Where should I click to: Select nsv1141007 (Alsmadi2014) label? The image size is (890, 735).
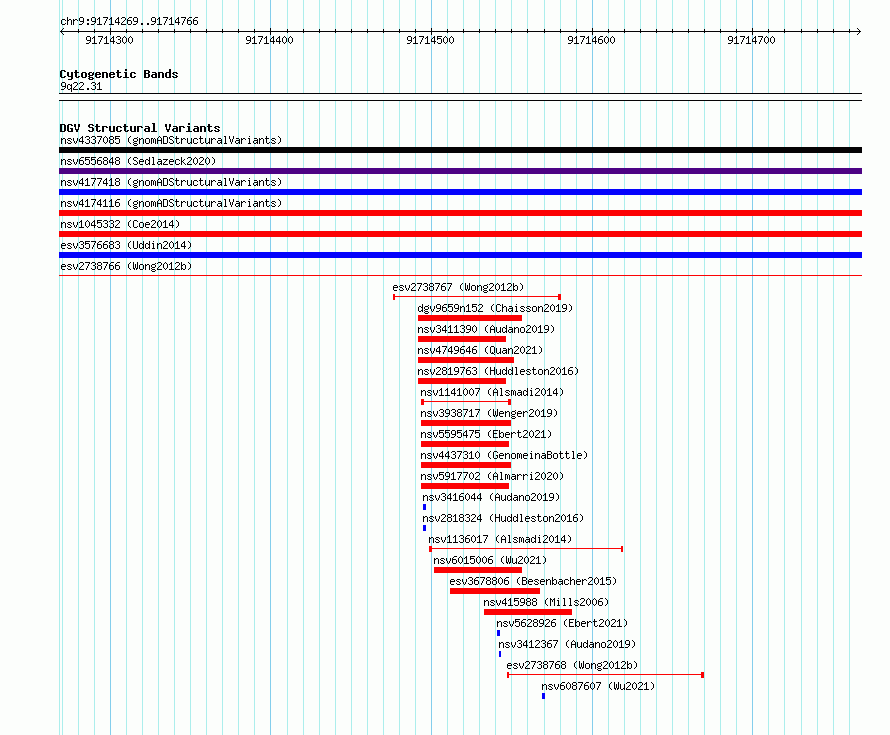[x=492, y=392]
